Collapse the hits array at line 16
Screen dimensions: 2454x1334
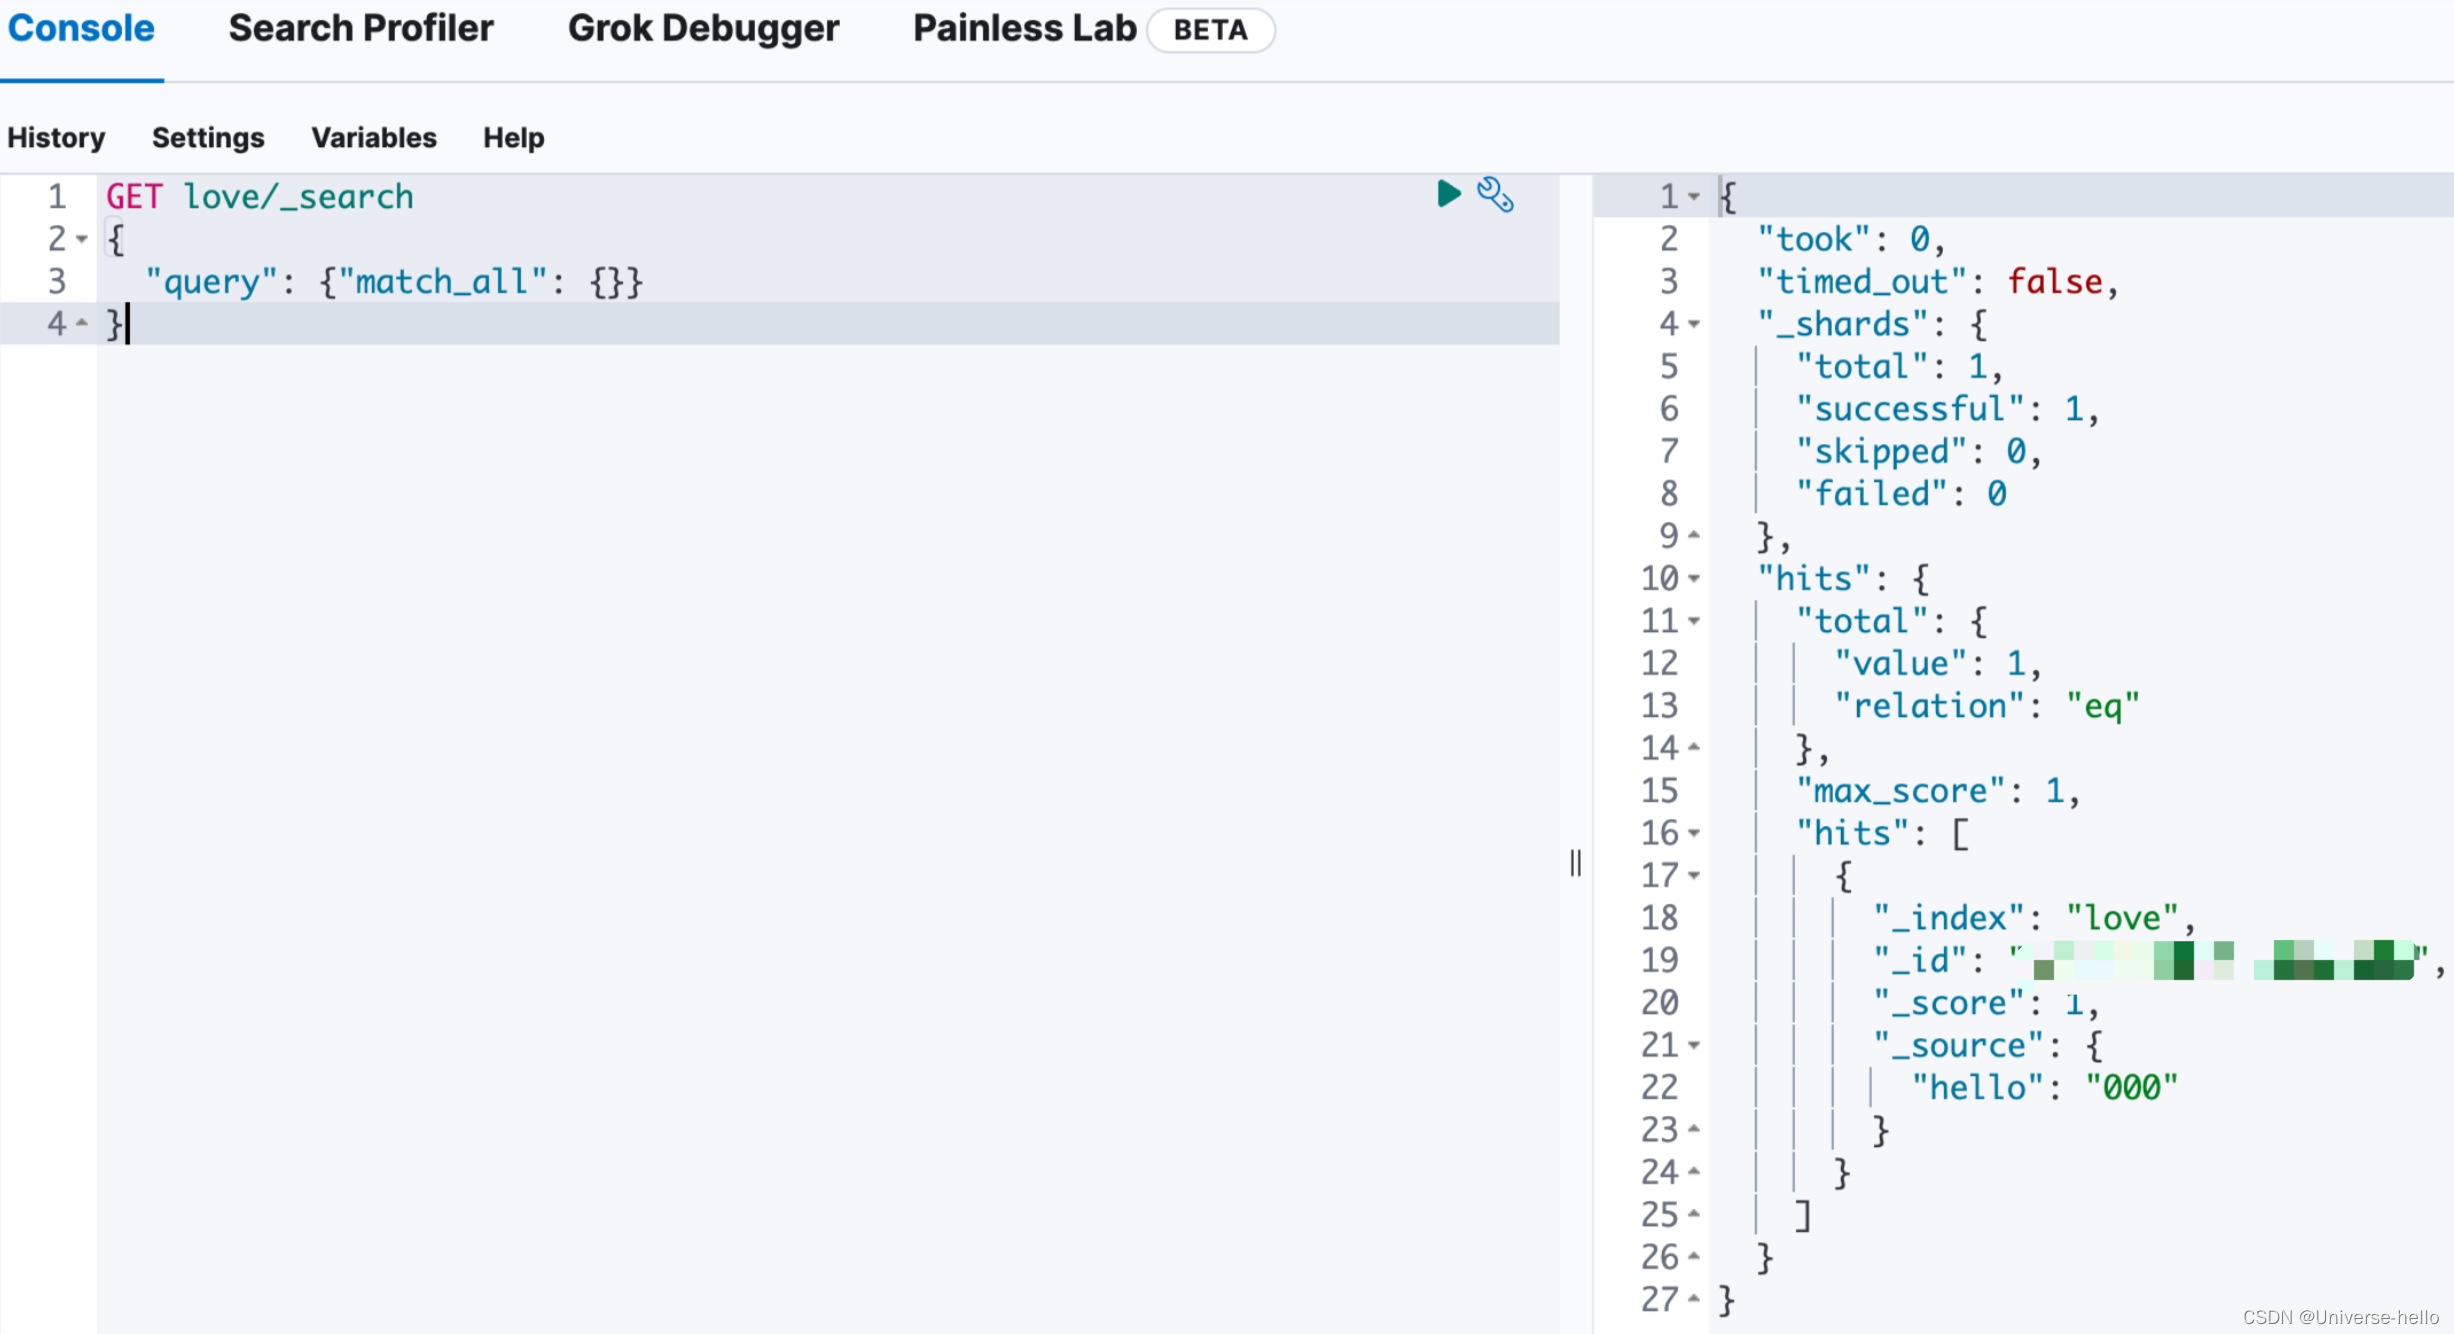tap(1693, 832)
